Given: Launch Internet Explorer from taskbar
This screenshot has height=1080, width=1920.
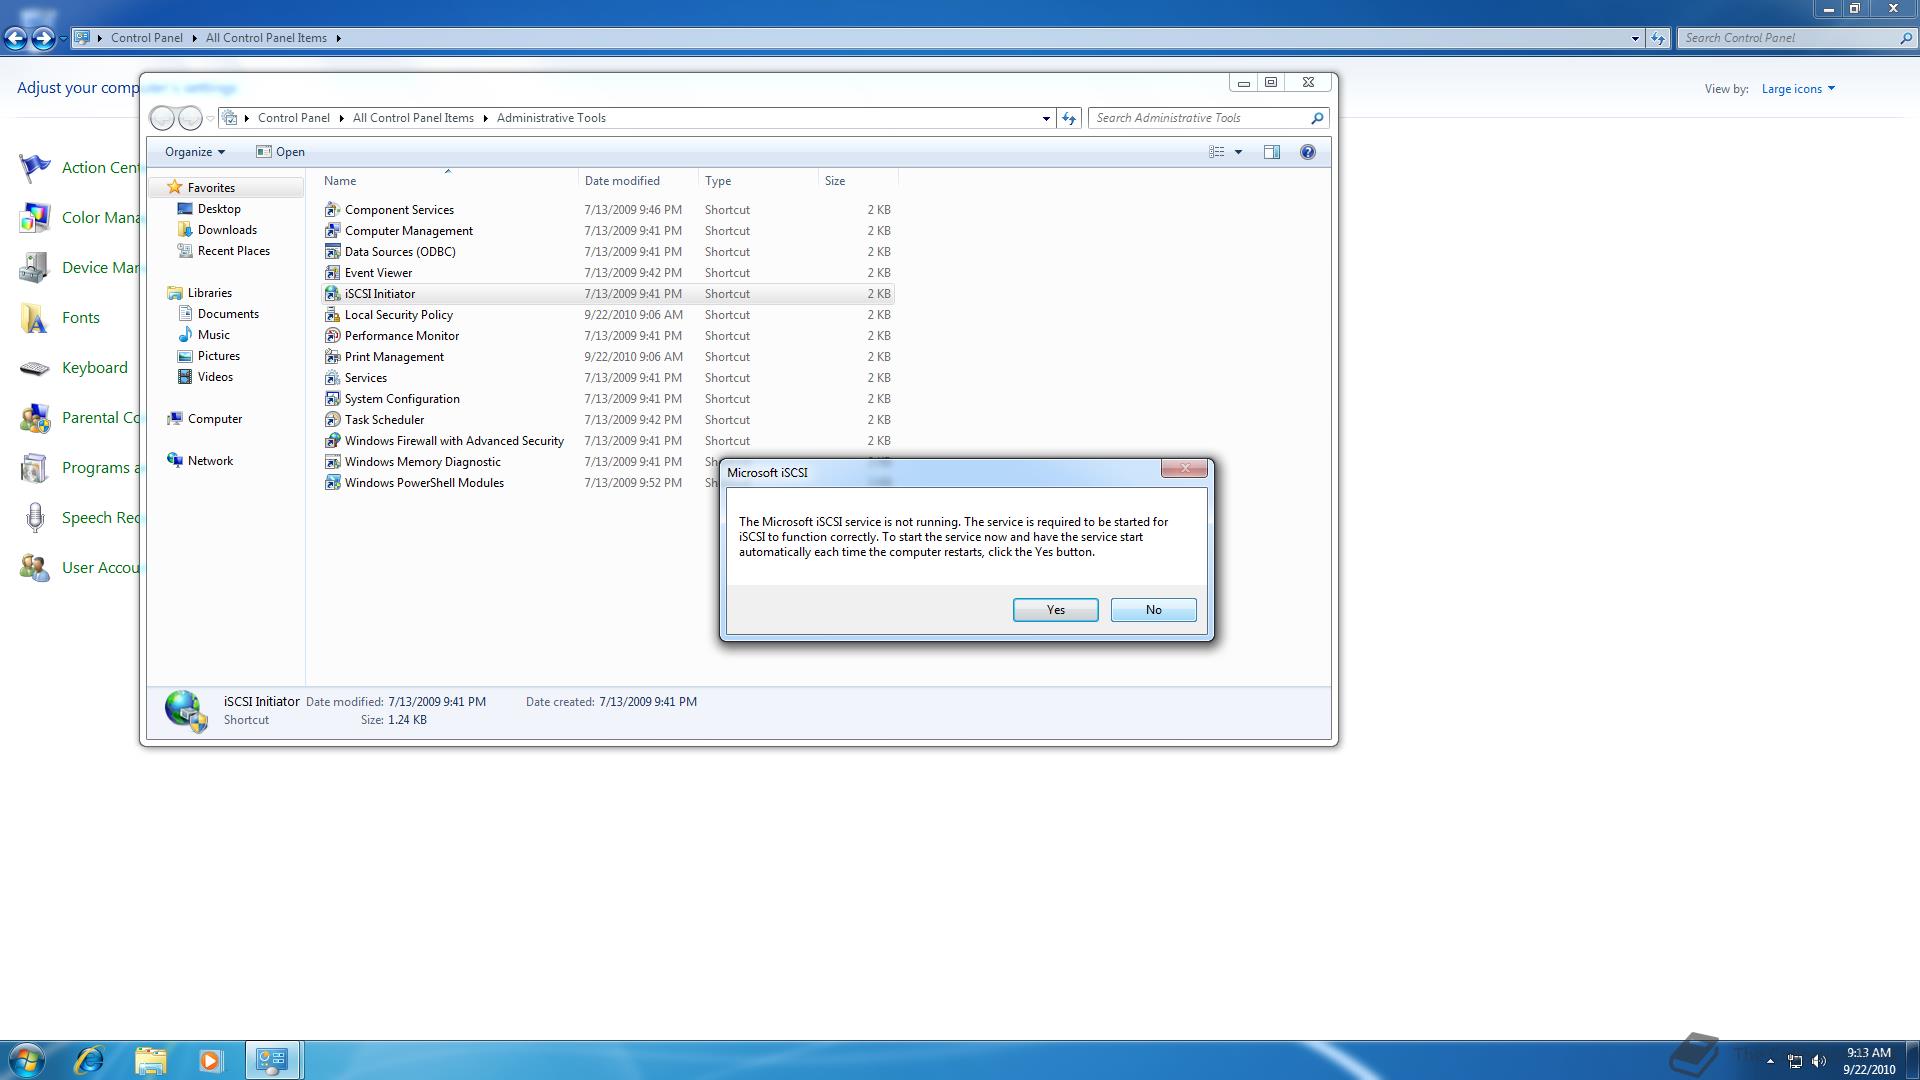Looking at the screenshot, I should coord(89,1060).
